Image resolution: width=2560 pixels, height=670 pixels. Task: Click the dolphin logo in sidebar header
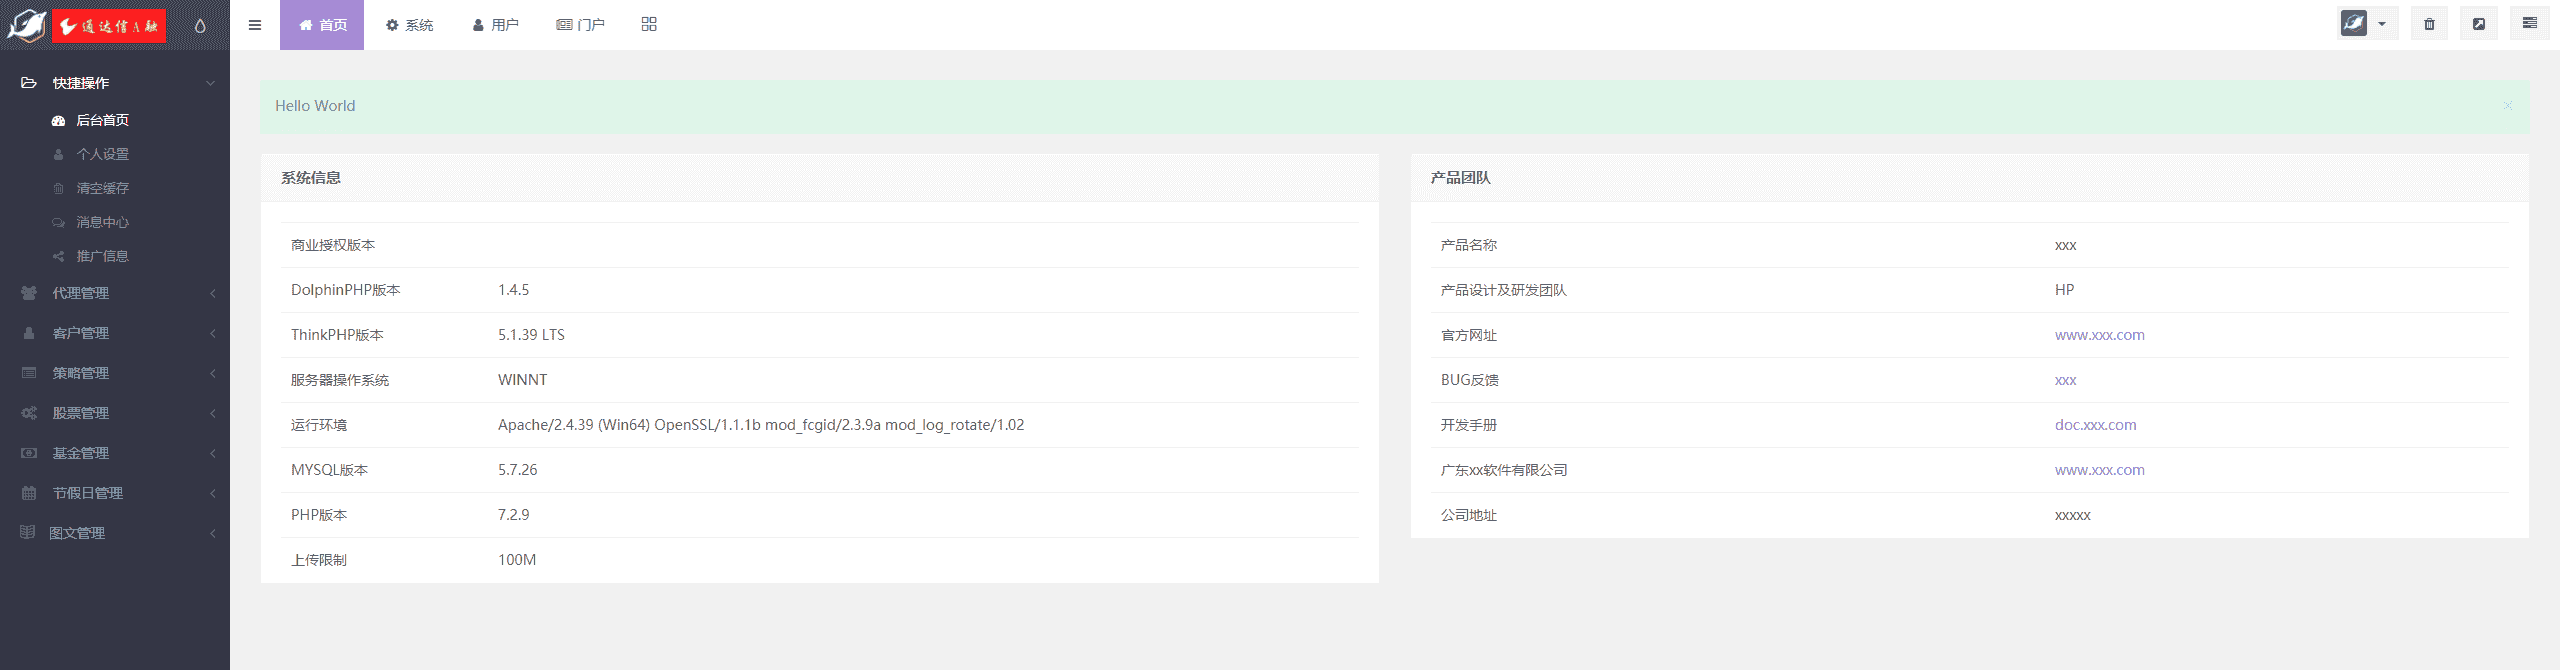(x=26, y=25)
